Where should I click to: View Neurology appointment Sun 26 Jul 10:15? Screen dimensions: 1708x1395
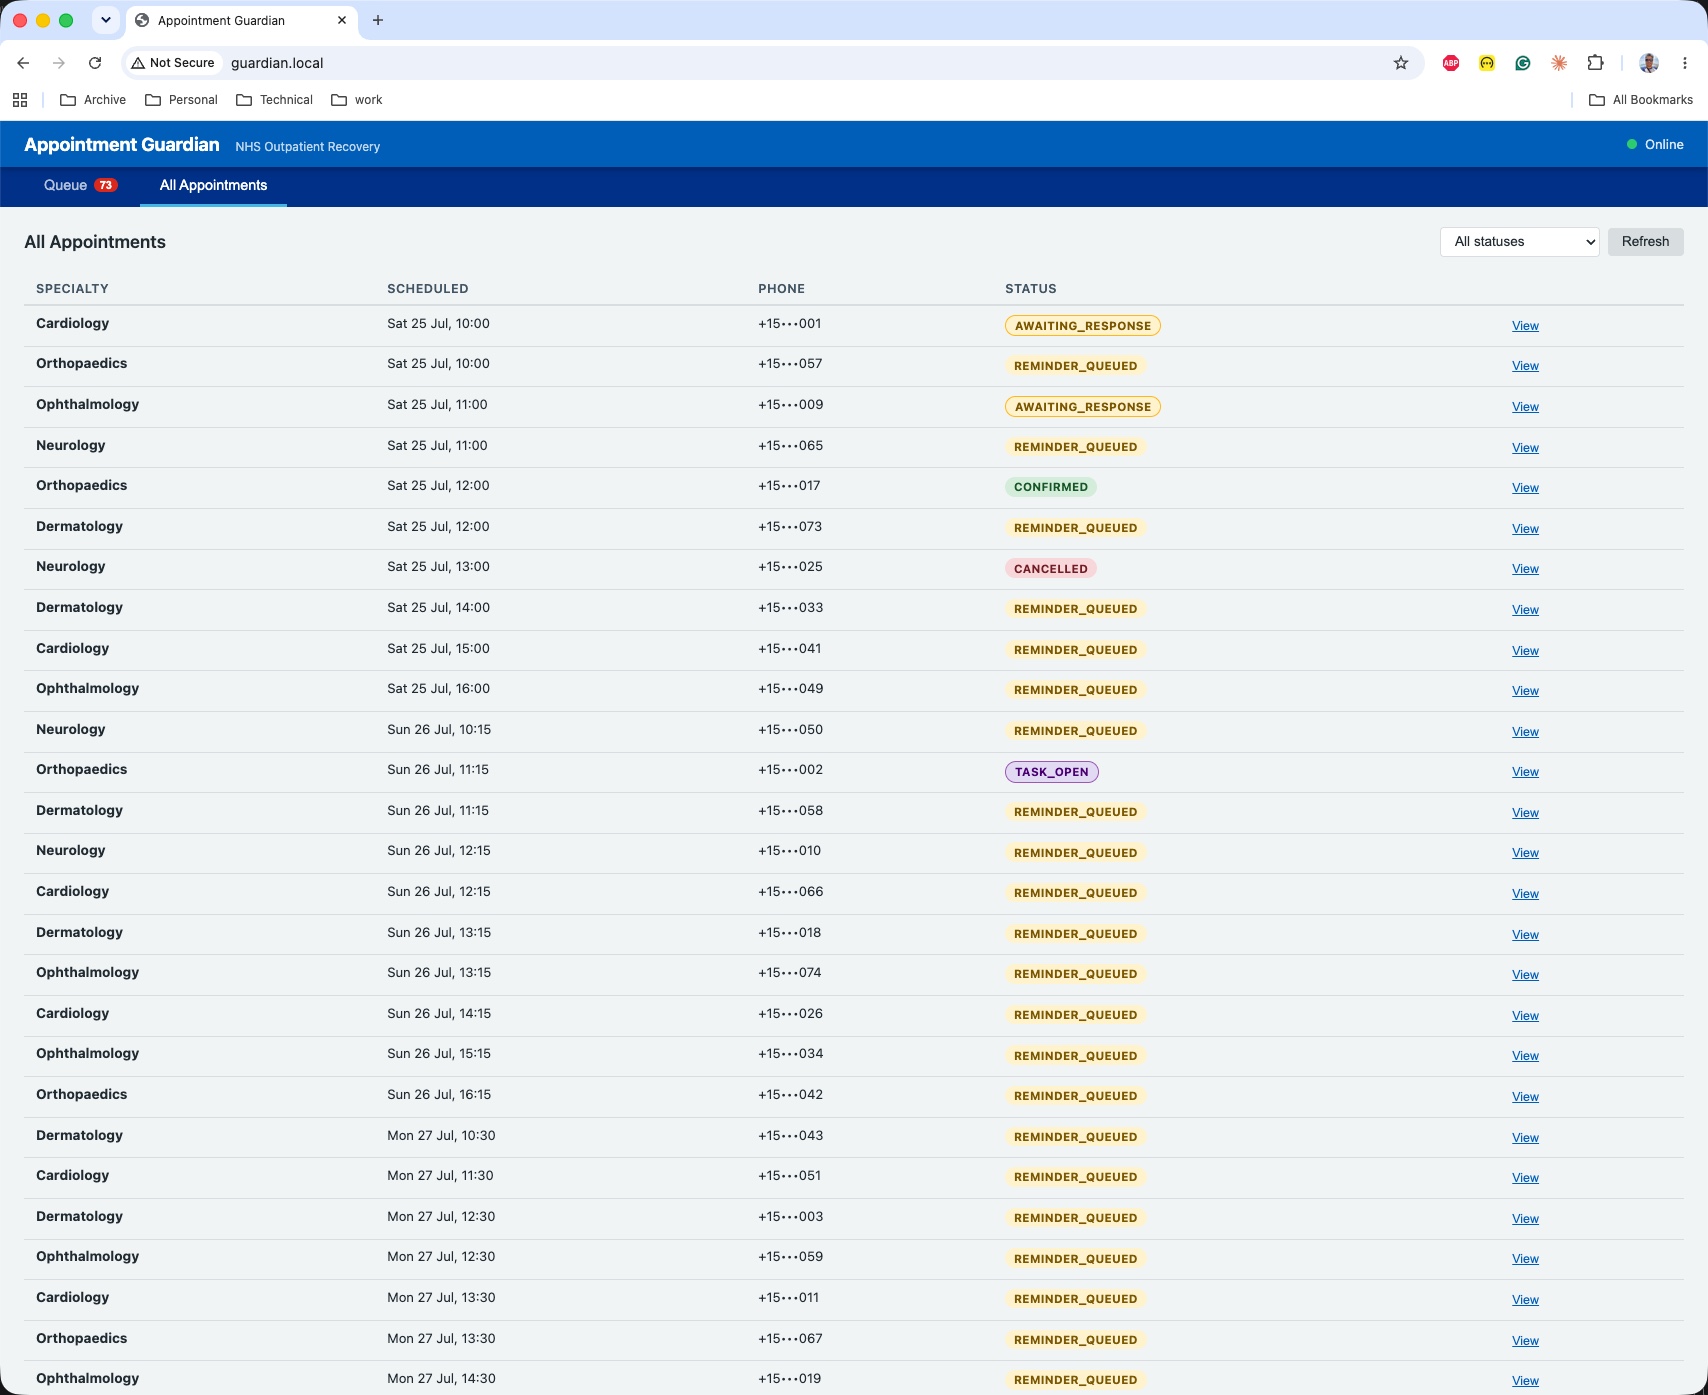coord(1525,732)
